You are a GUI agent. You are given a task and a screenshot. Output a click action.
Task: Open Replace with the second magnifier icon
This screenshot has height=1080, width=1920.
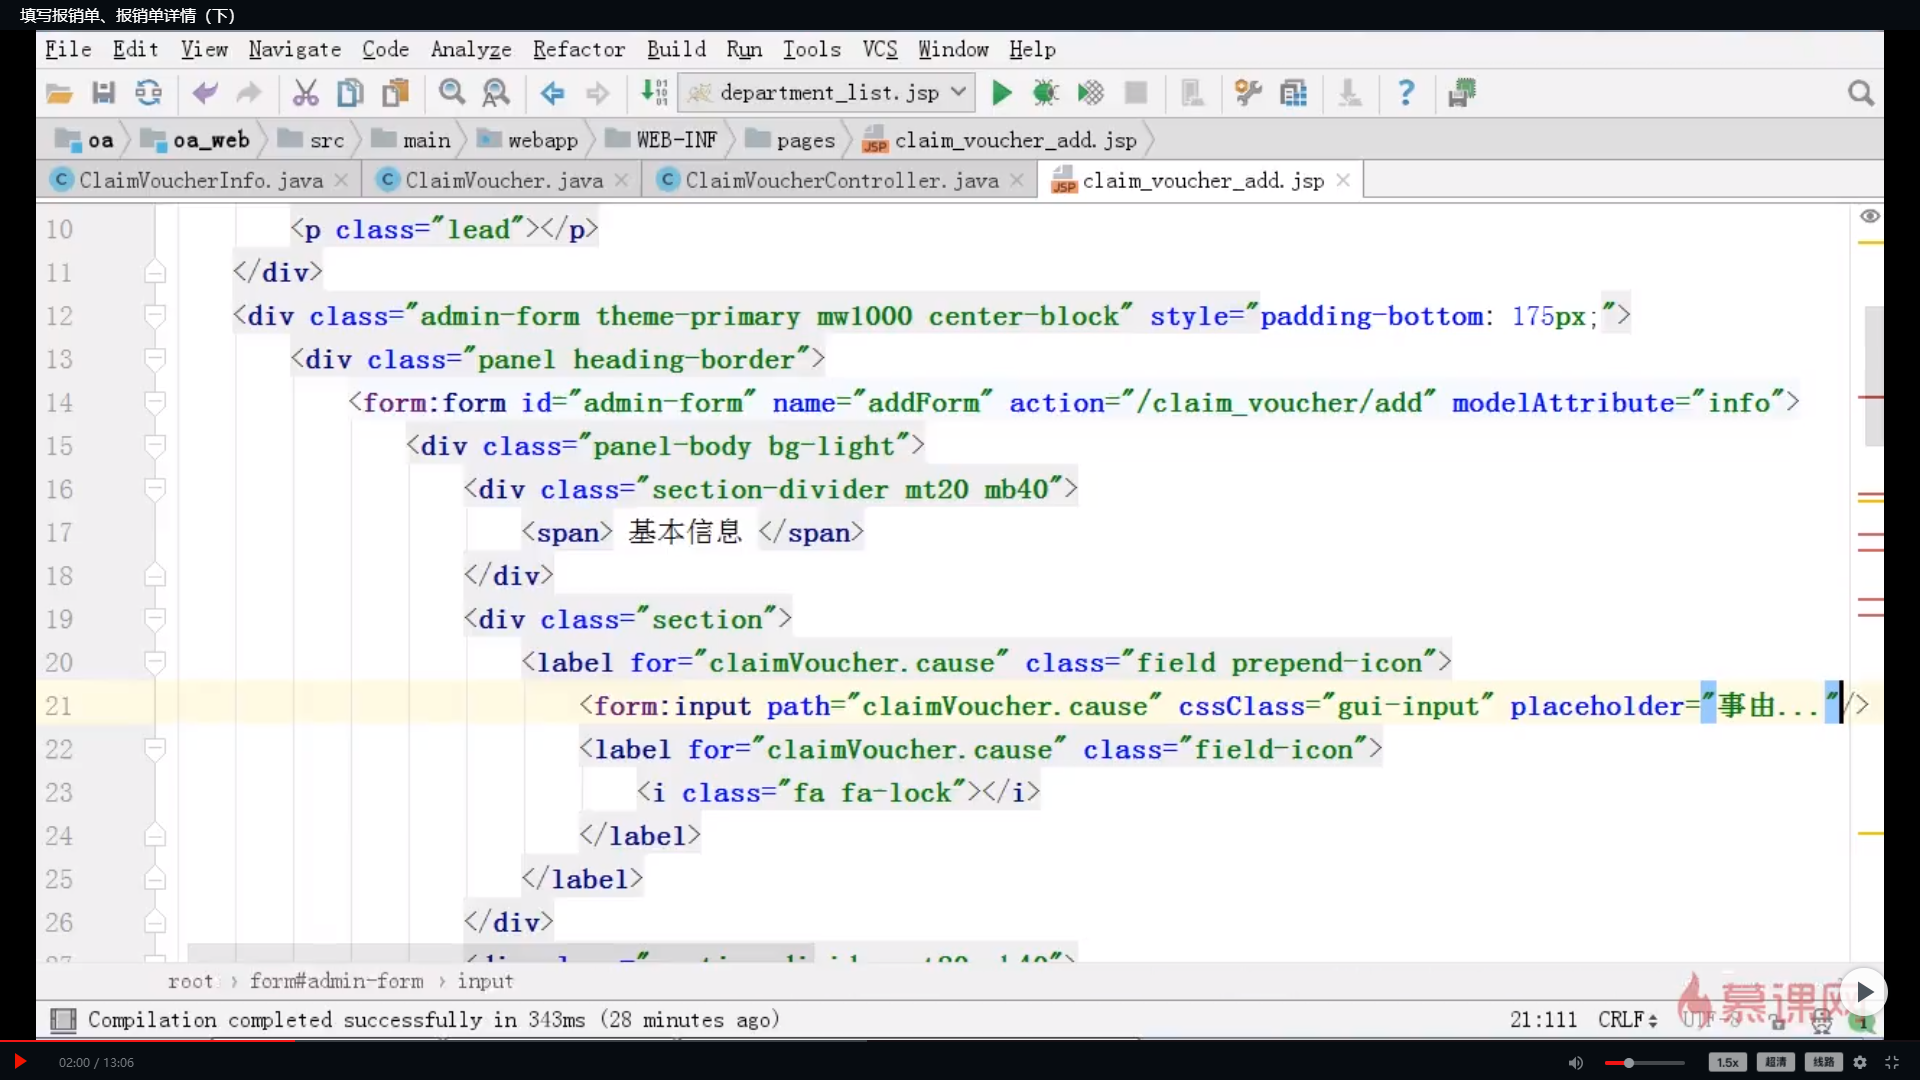coord(496,94)
